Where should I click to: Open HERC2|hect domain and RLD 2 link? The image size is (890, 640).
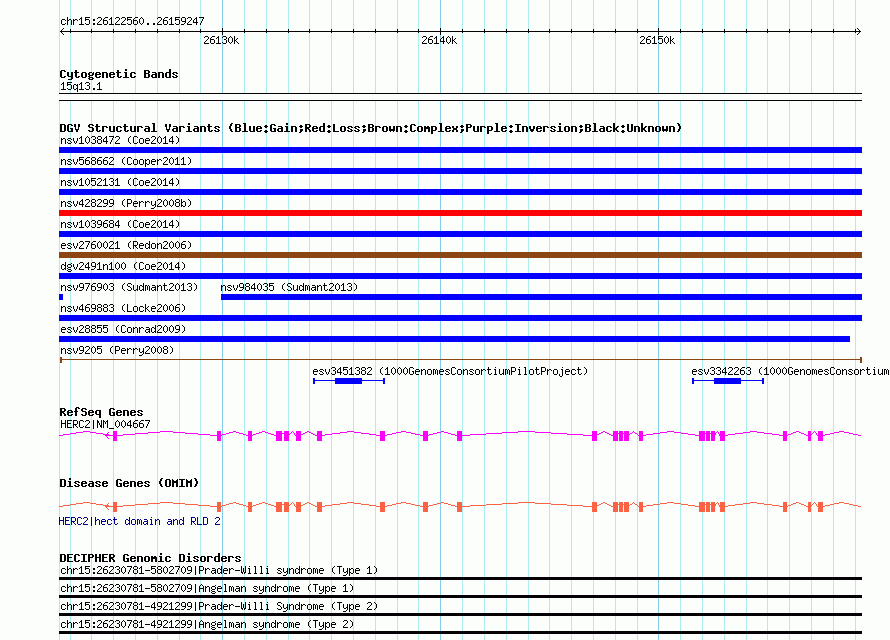tap(140, 521)
